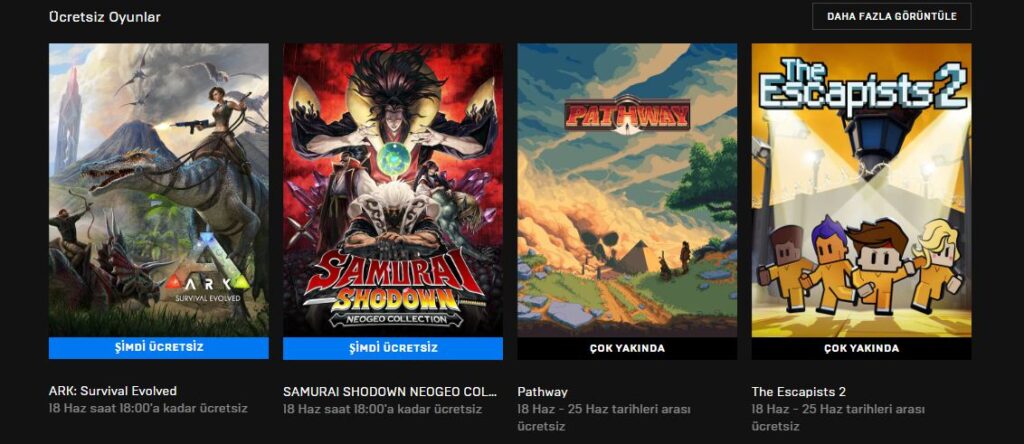Screen dimensions: 1024x444
Task: Click ARK's free-until 18 Haz text
Action: [148, 409]
